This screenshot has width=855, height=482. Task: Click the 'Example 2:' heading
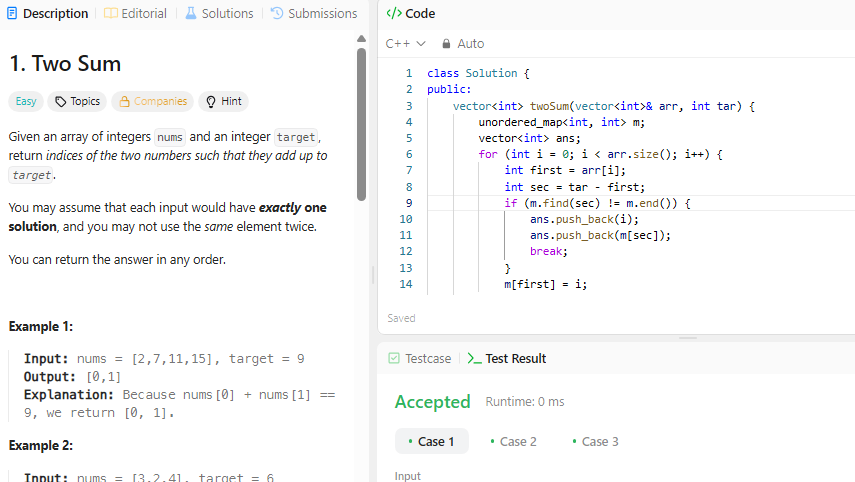click(41, 445)
